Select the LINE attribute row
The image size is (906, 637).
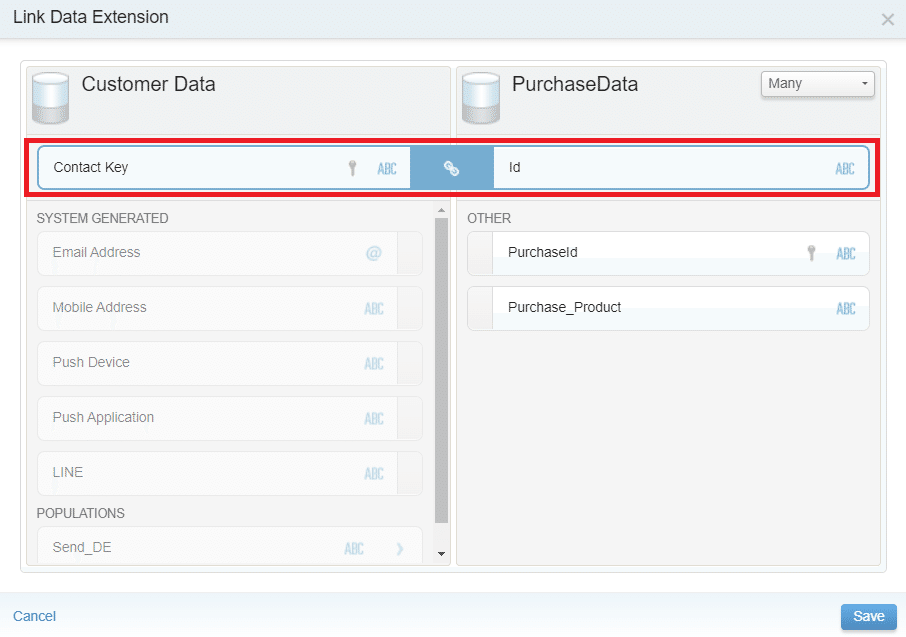tap(200, 473)
